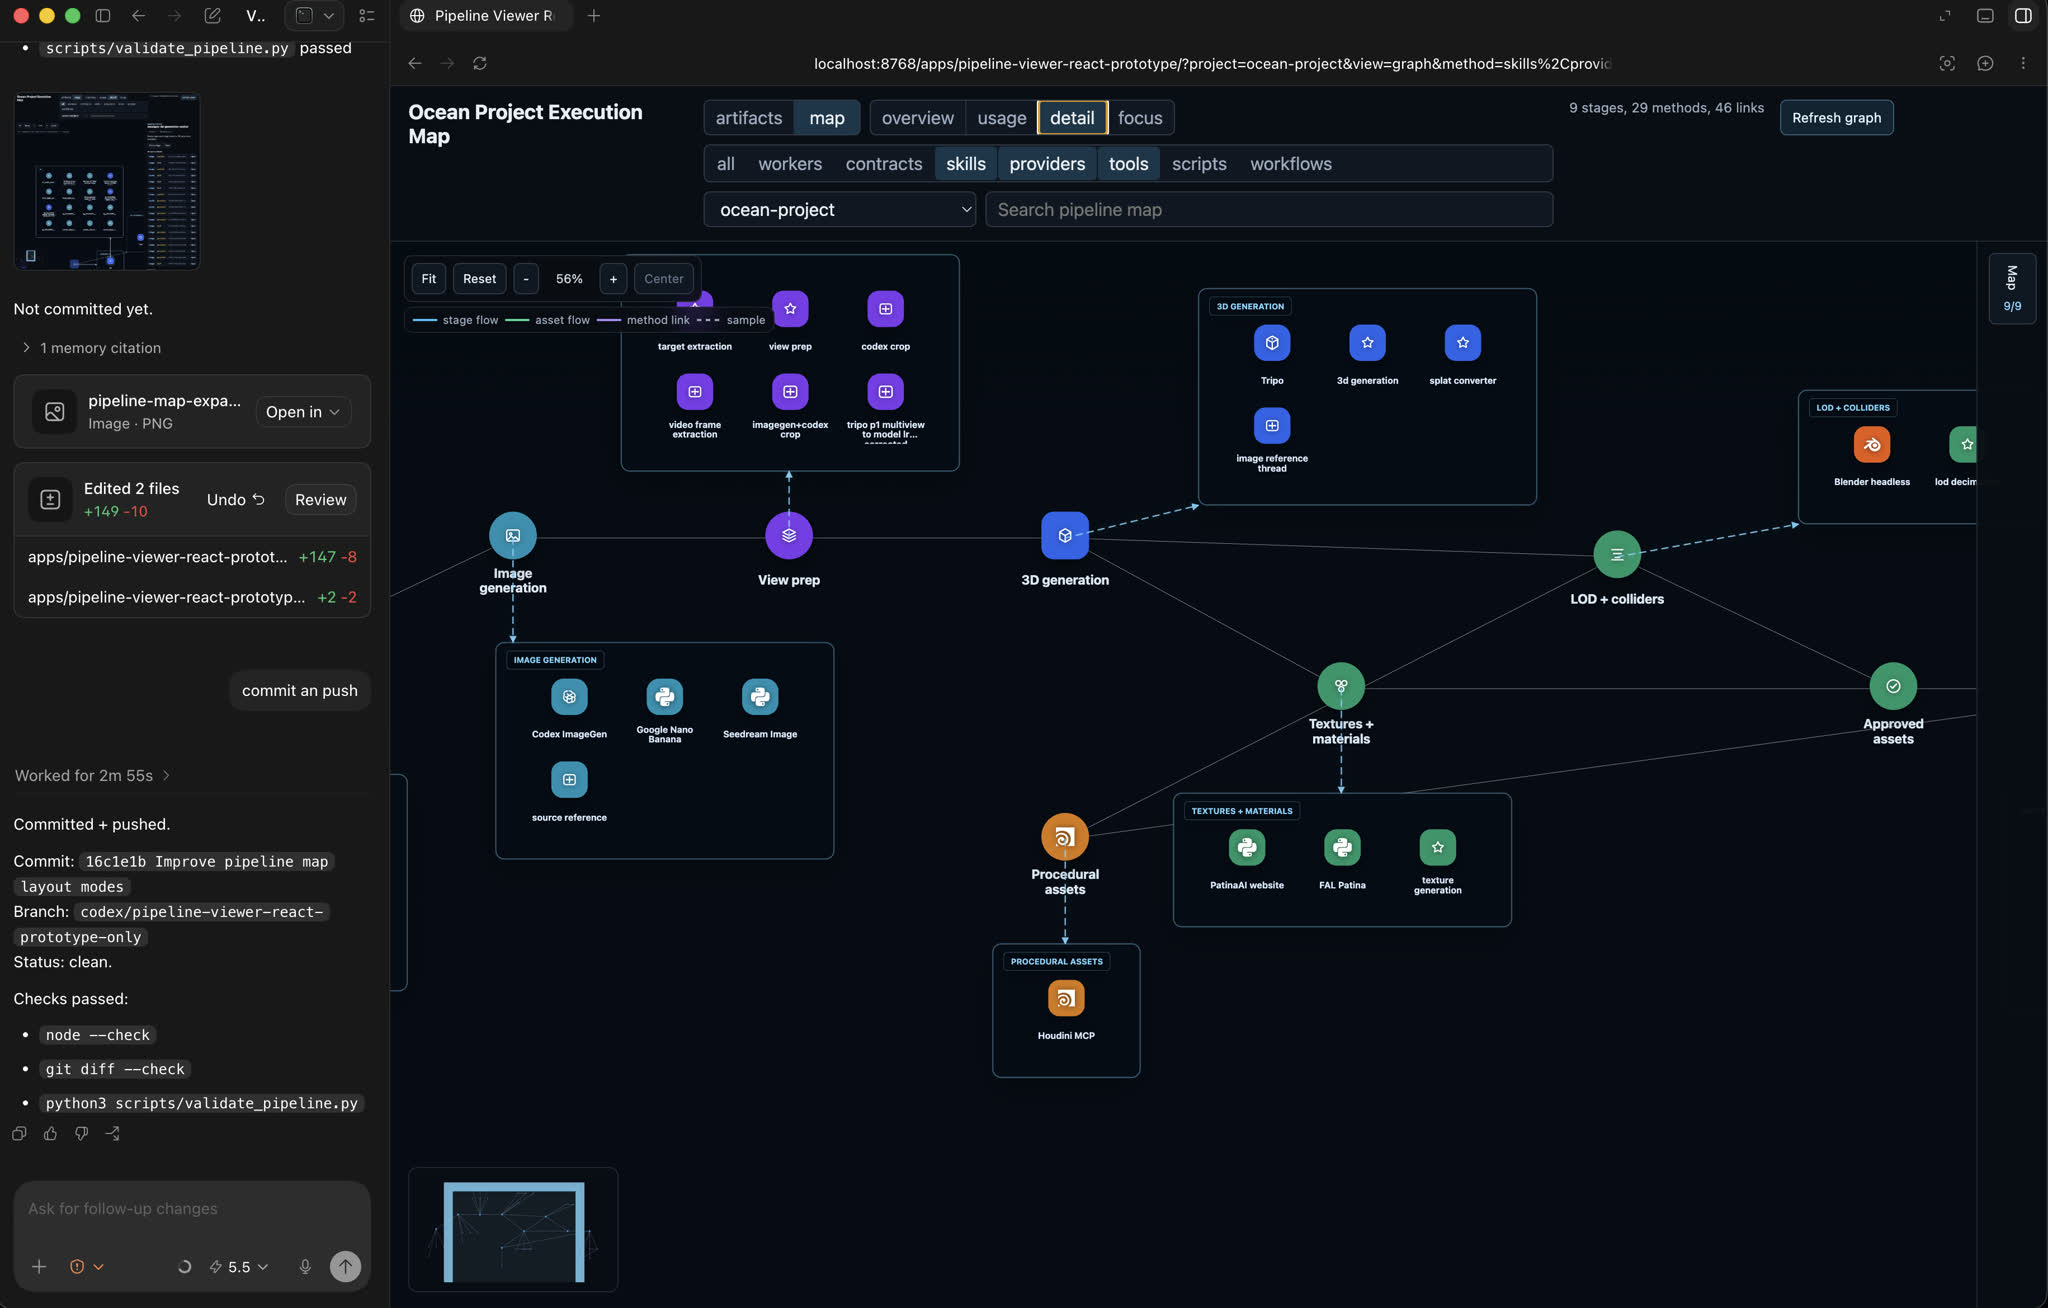
Task: Copy the response with the copy icon
Action: pos(19,1134)
